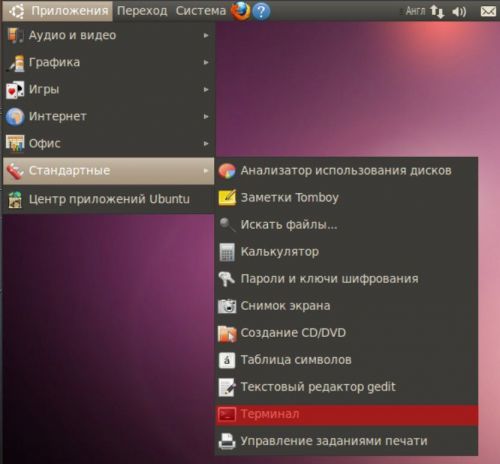Click the printer icon for print jobs
The height and width of the screenshot is (464, 500).
[227, 441]
